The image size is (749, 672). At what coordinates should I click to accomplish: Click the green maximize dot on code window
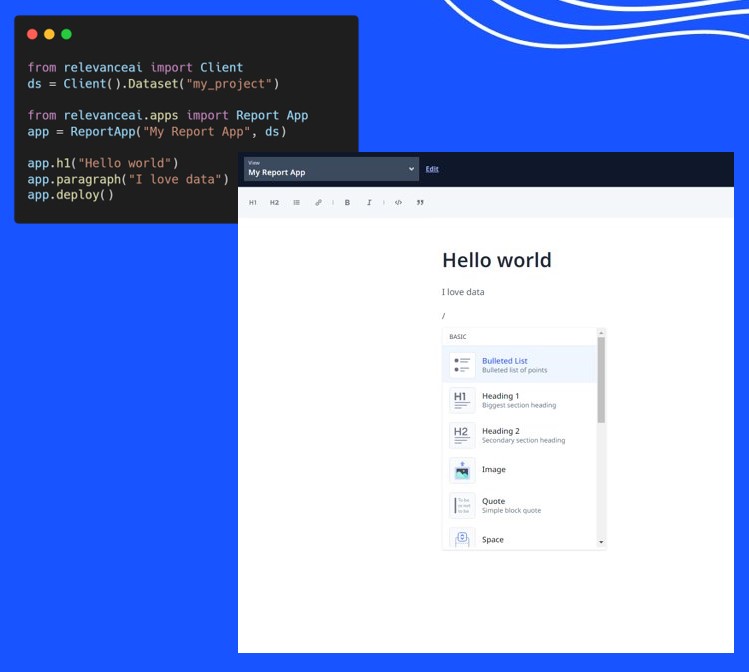tap(66, 34)
